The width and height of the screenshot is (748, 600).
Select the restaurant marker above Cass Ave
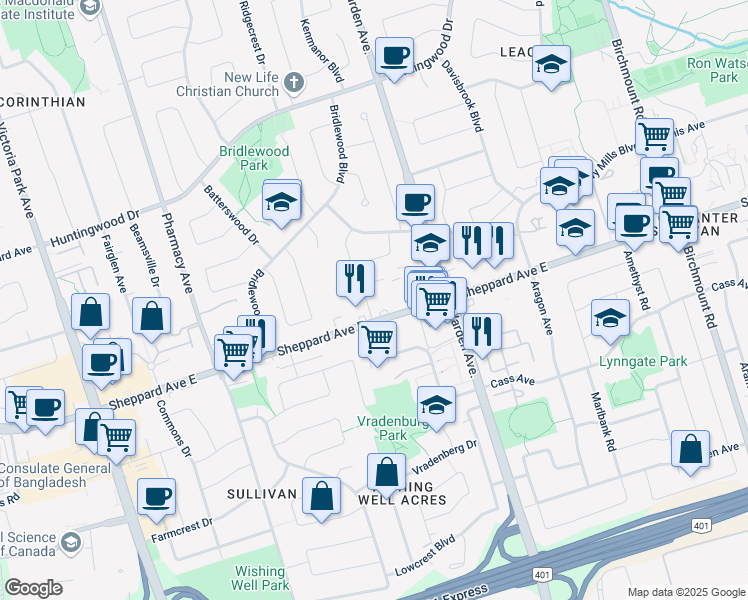pyautogui.click(x=482, y=333)
